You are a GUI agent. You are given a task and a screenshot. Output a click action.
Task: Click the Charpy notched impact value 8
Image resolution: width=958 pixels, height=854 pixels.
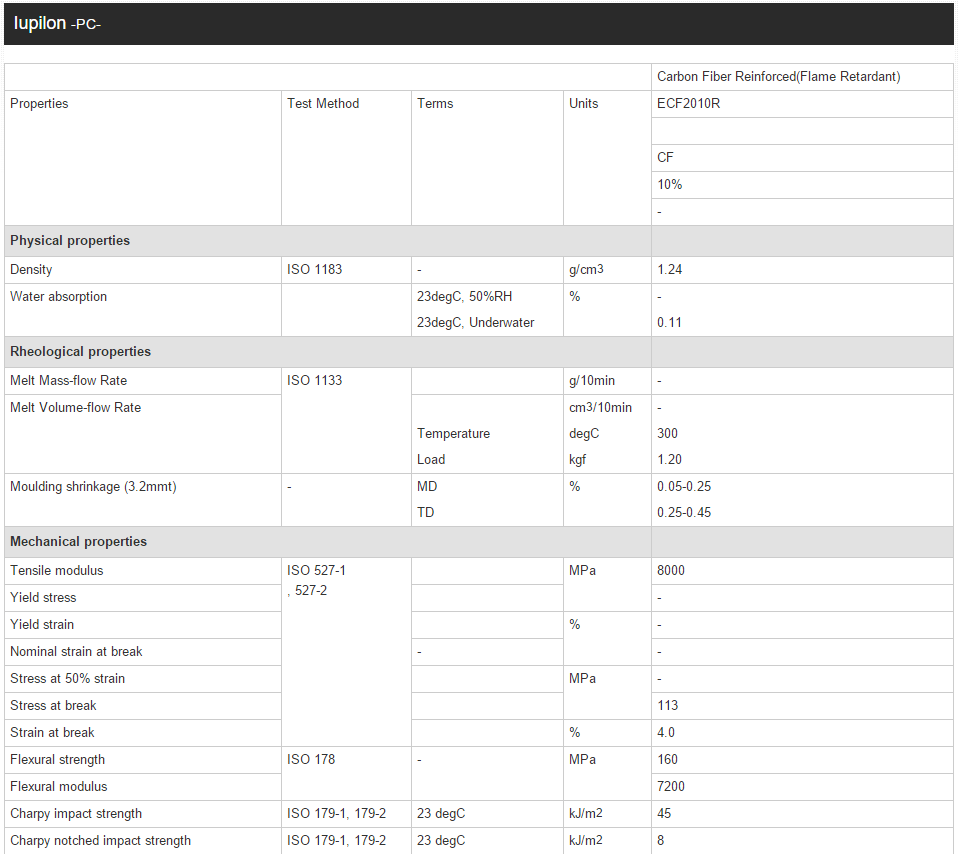(x=660, y=840)
